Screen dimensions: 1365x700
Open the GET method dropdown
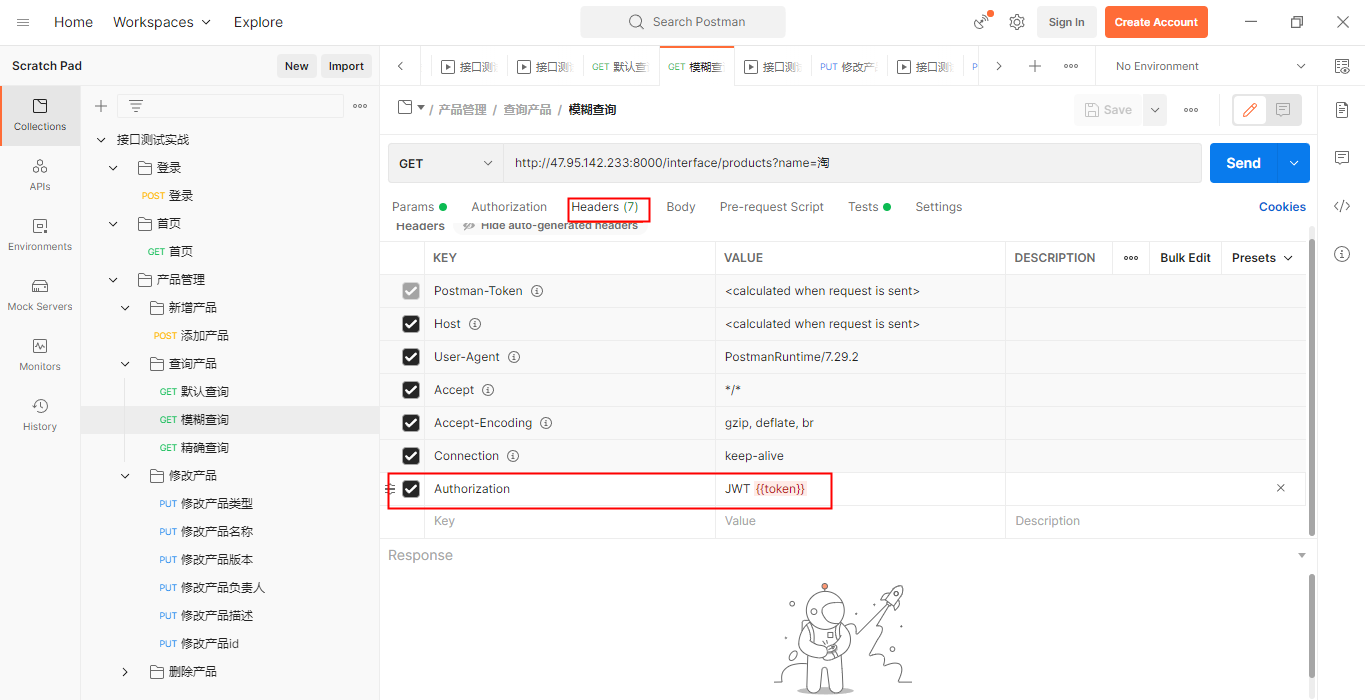[x=445, y=163]
